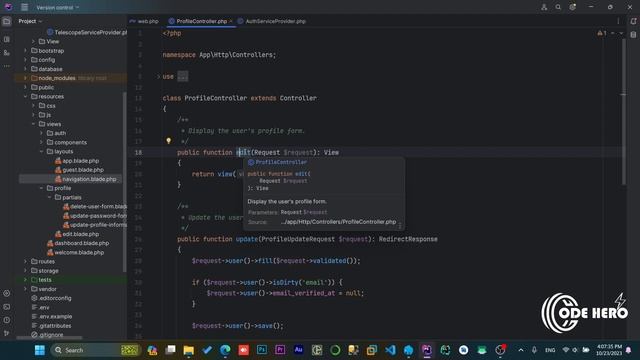Open the Project view dropdown
The height and width of the screenshot is (360, 640).
click(x=30, y=21)
